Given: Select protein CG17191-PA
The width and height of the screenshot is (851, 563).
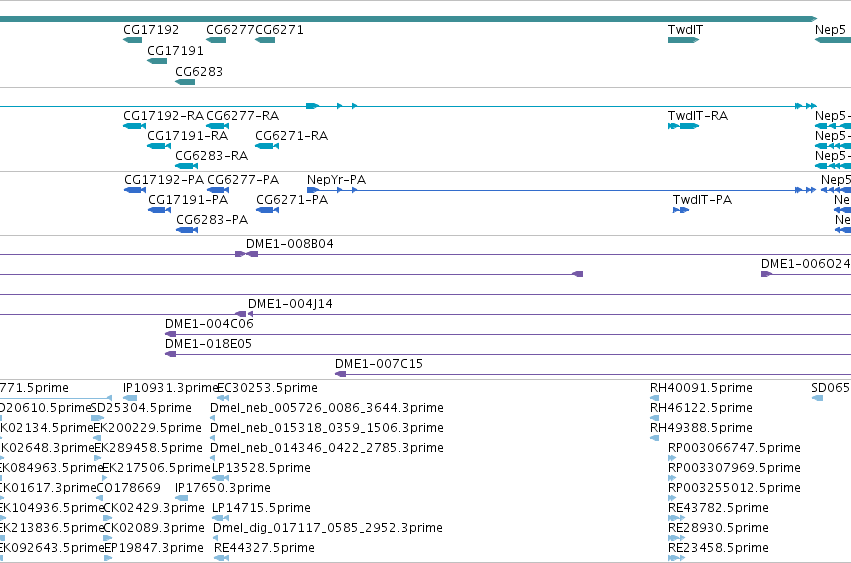Looking at the screenshot, I should pos(188,200).
